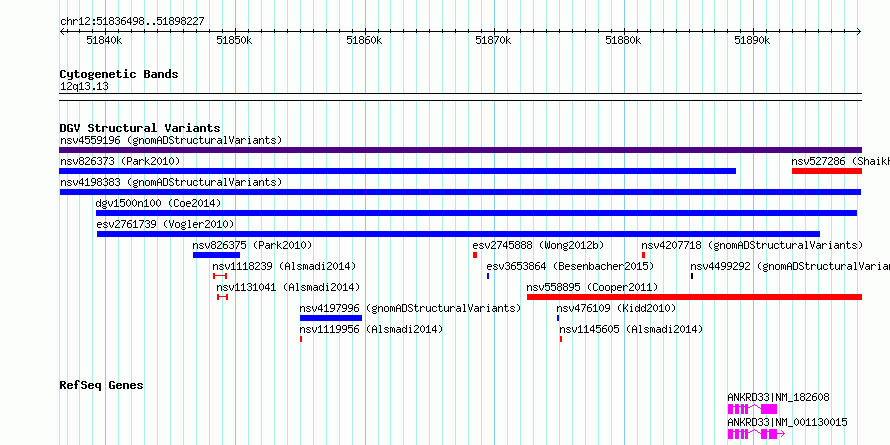Open the nsv826373 (Park2010) label

[120, 161]
